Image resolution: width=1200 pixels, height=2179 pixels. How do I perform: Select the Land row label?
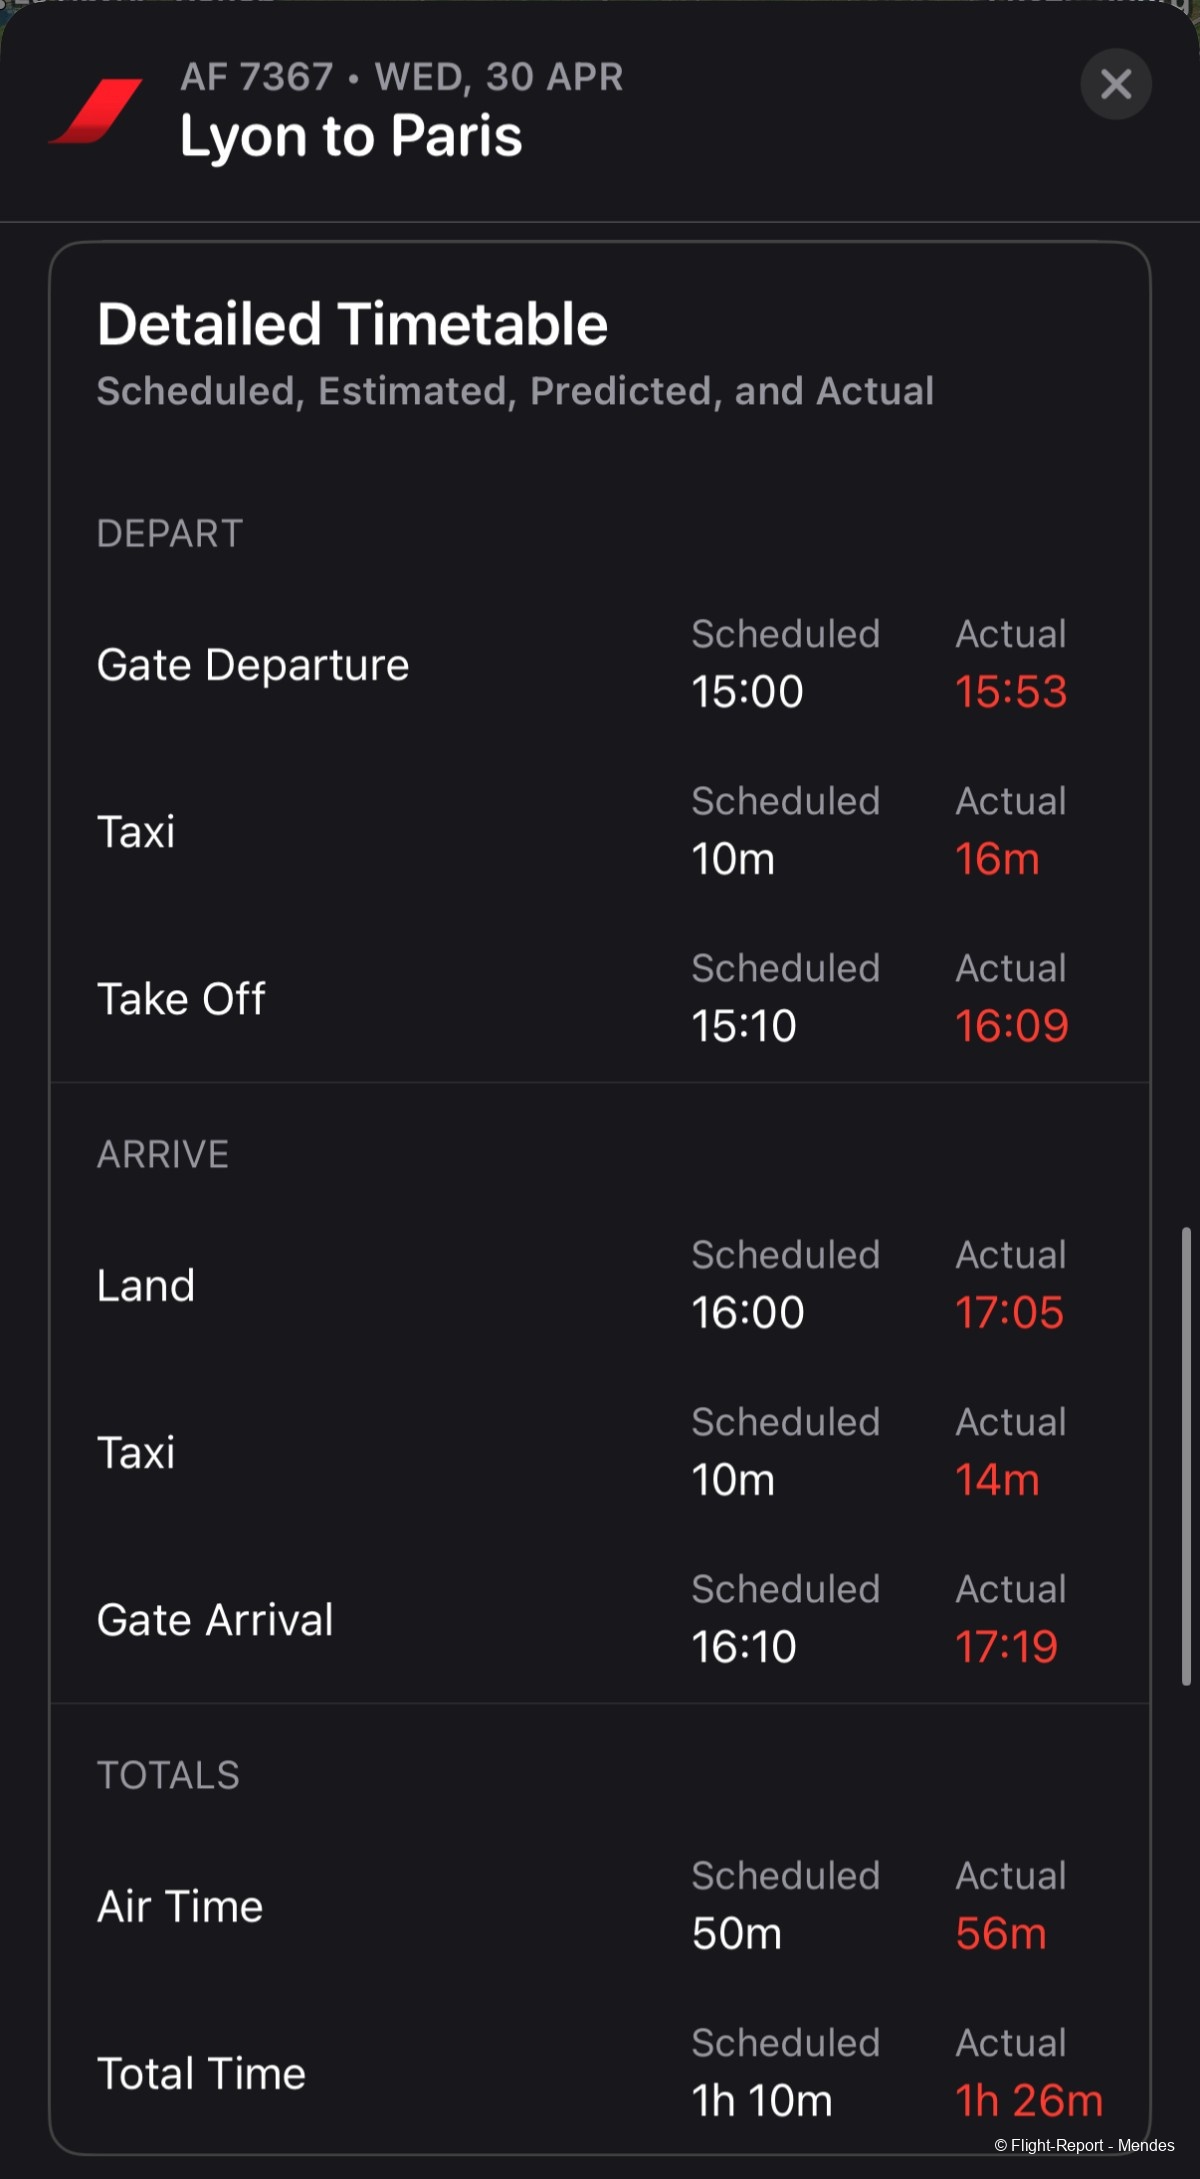pyautogui.click(x=146, y=1285)
